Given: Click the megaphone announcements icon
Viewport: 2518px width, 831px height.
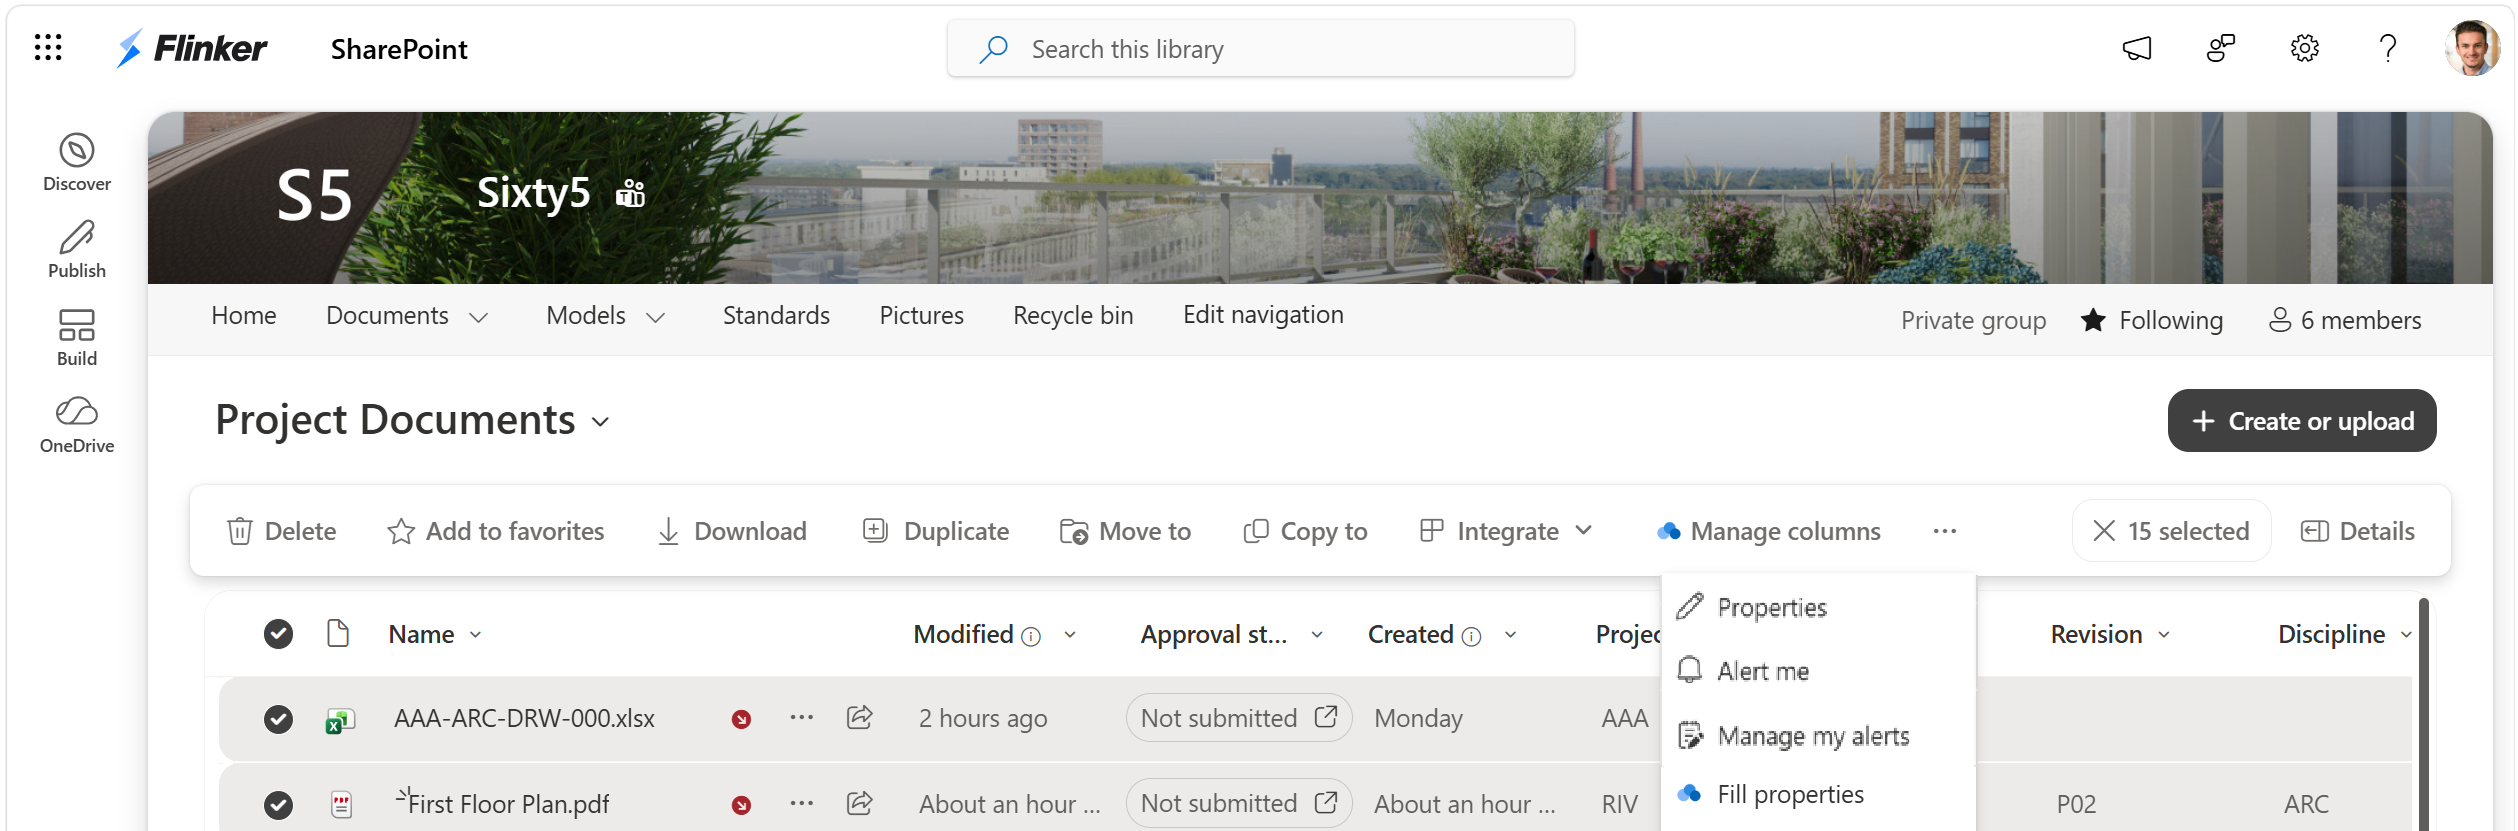Looking at the screenshot, I should click(x=2137, y=48).
